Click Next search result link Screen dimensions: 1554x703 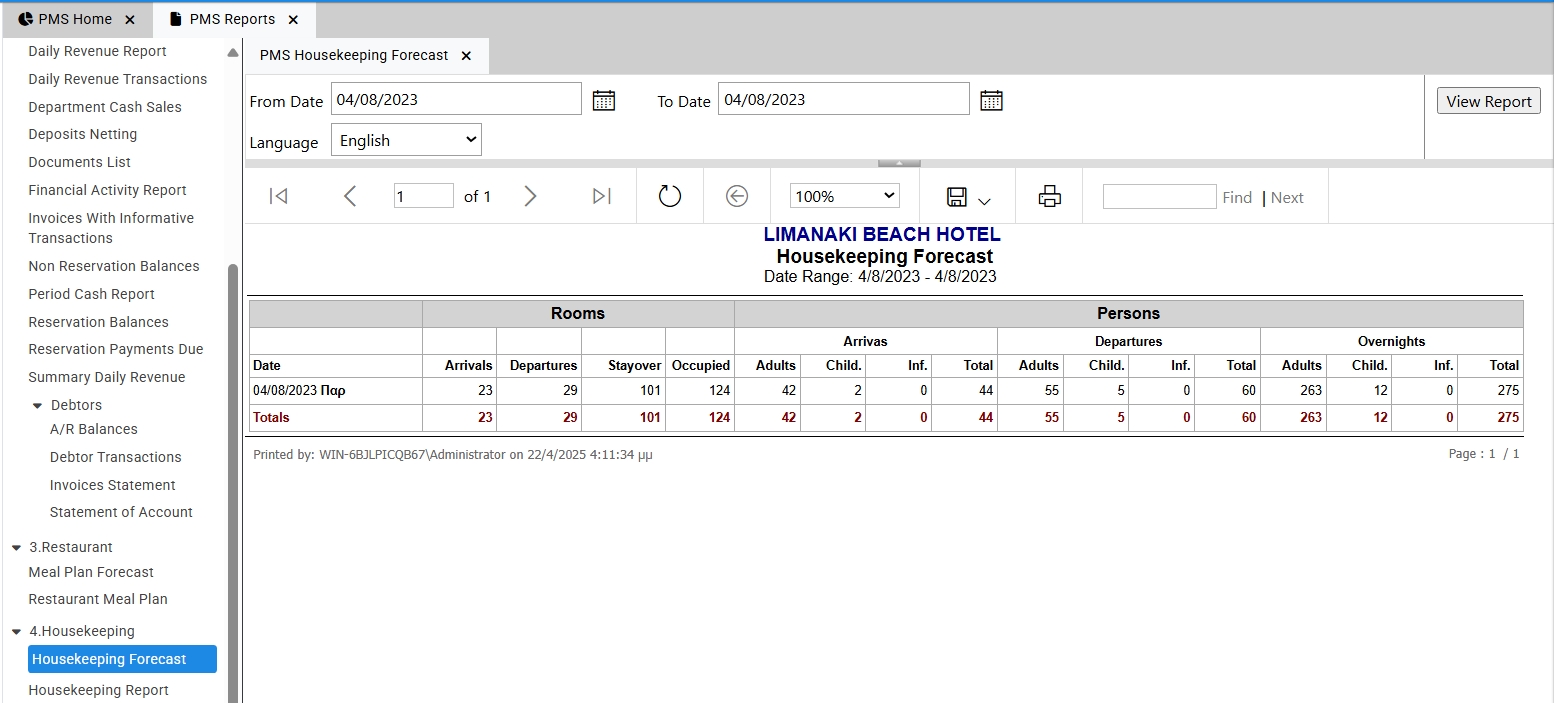[x=1287, y=198]
